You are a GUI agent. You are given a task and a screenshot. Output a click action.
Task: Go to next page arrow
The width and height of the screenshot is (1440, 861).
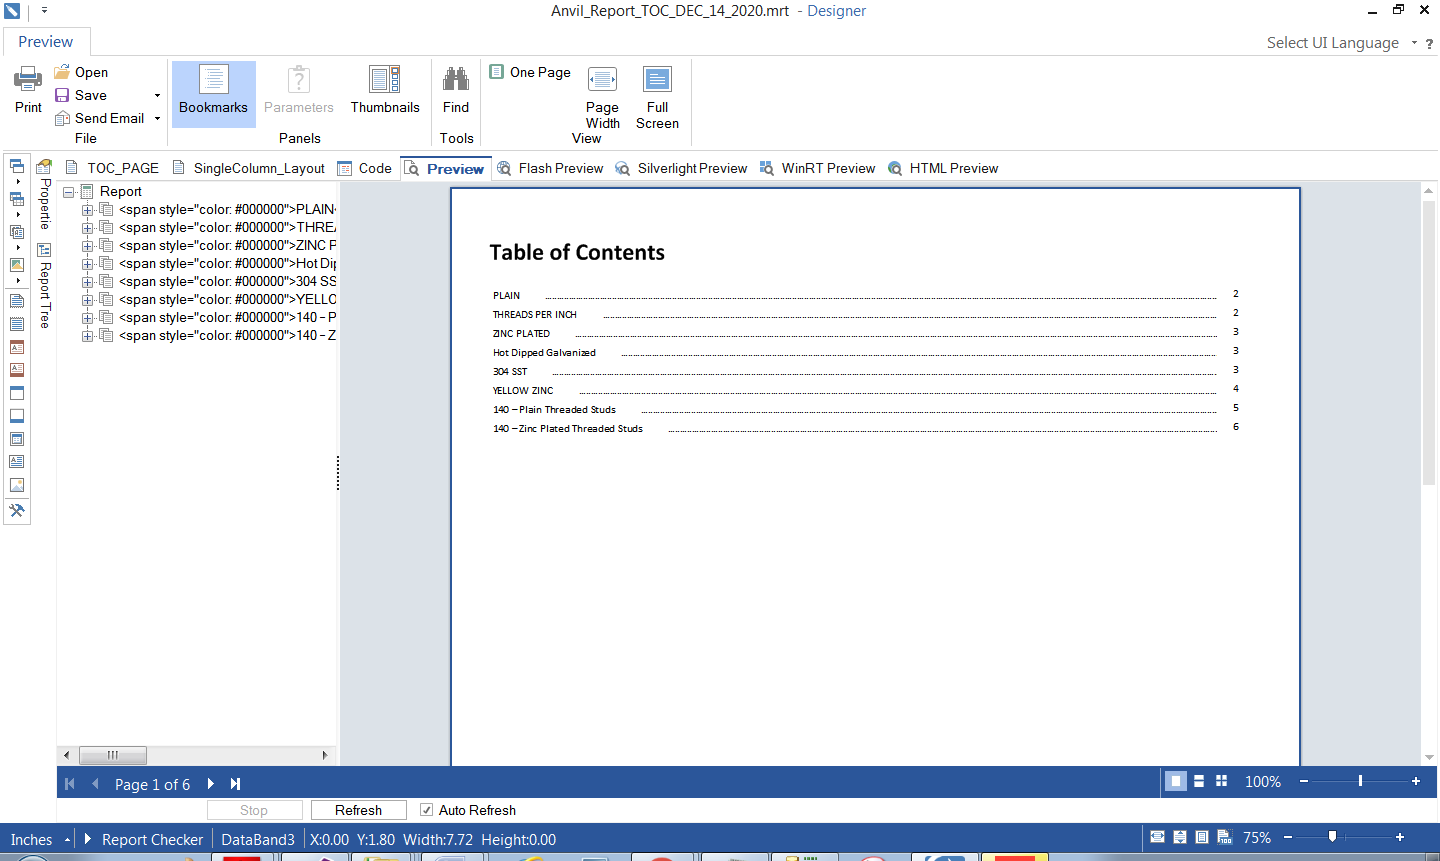click(211, 784)
